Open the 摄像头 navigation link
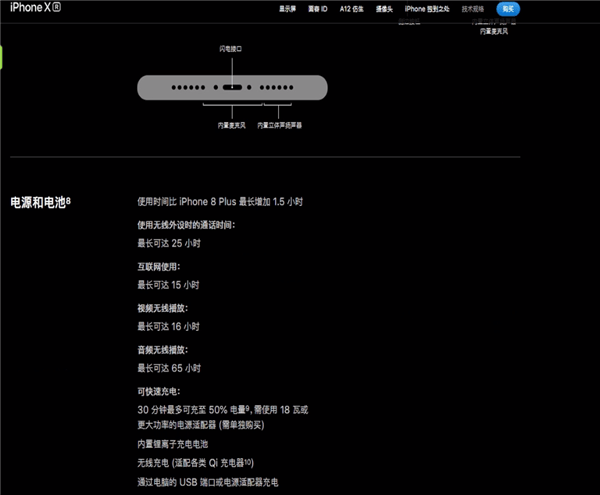This screenshot has height=495, width=600. (384, 9)
